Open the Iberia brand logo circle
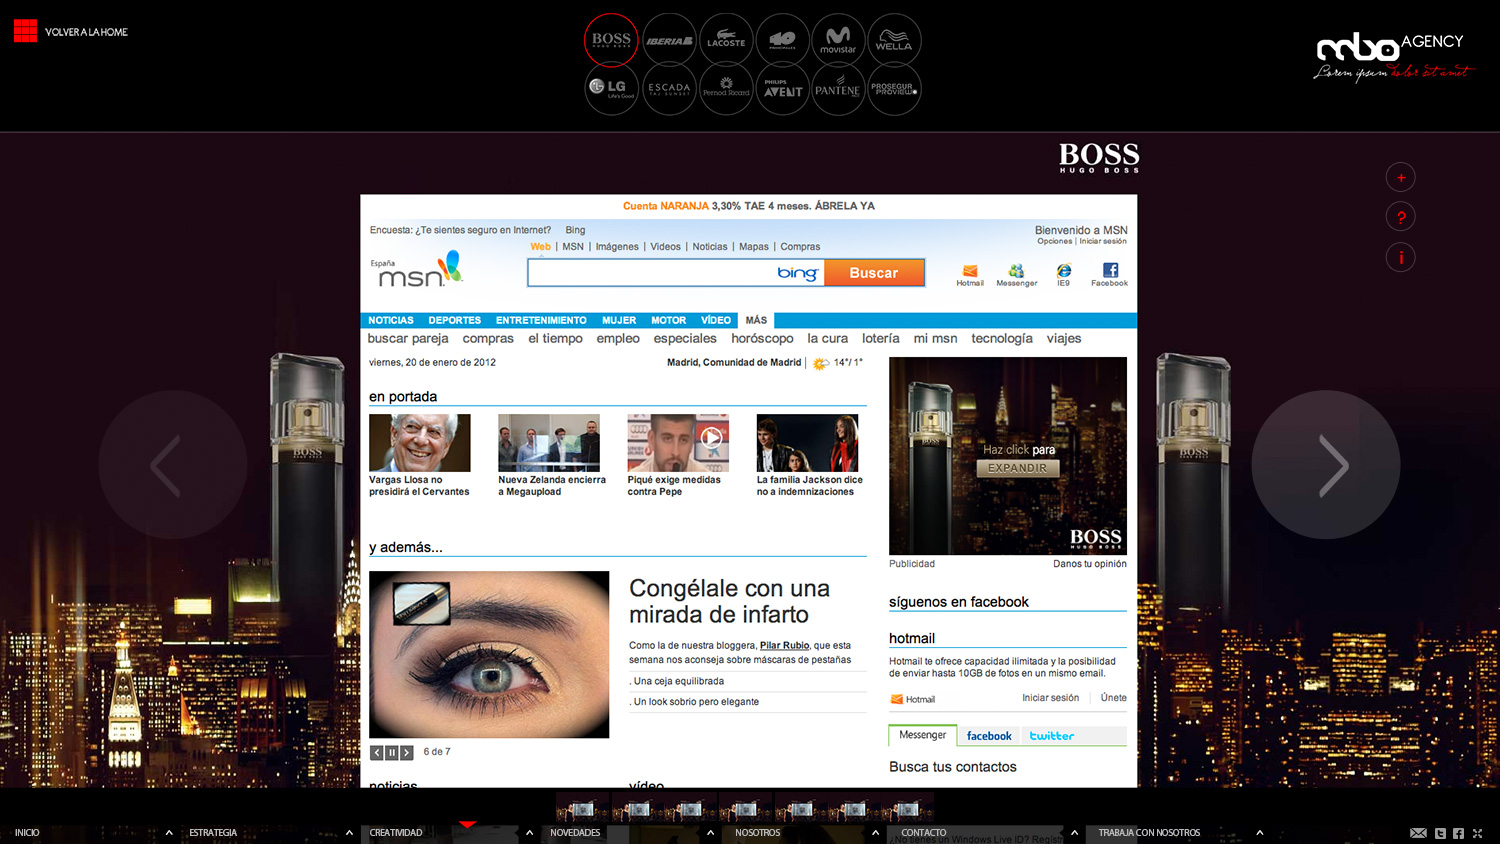The height and width of the screenshot is (844, 1500). point(669,40)
